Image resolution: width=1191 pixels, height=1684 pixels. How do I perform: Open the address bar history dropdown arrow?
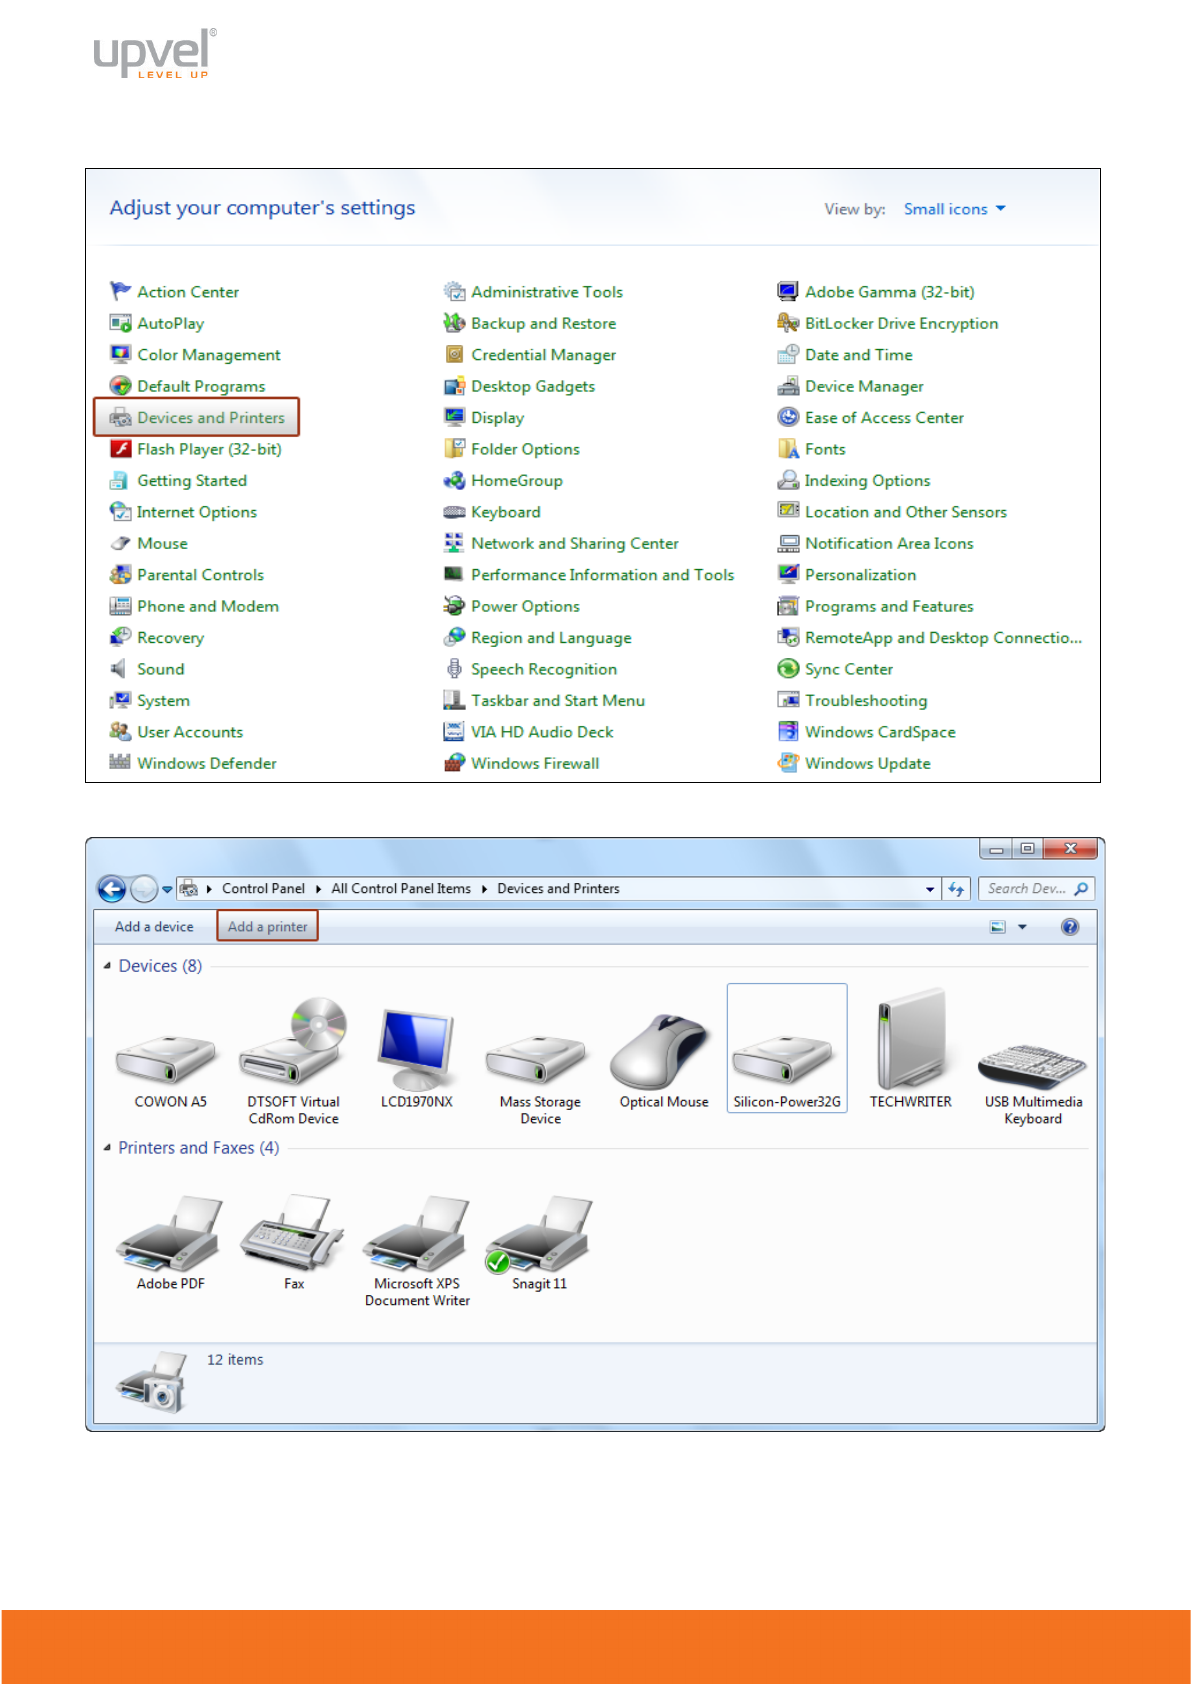point(930,889)
